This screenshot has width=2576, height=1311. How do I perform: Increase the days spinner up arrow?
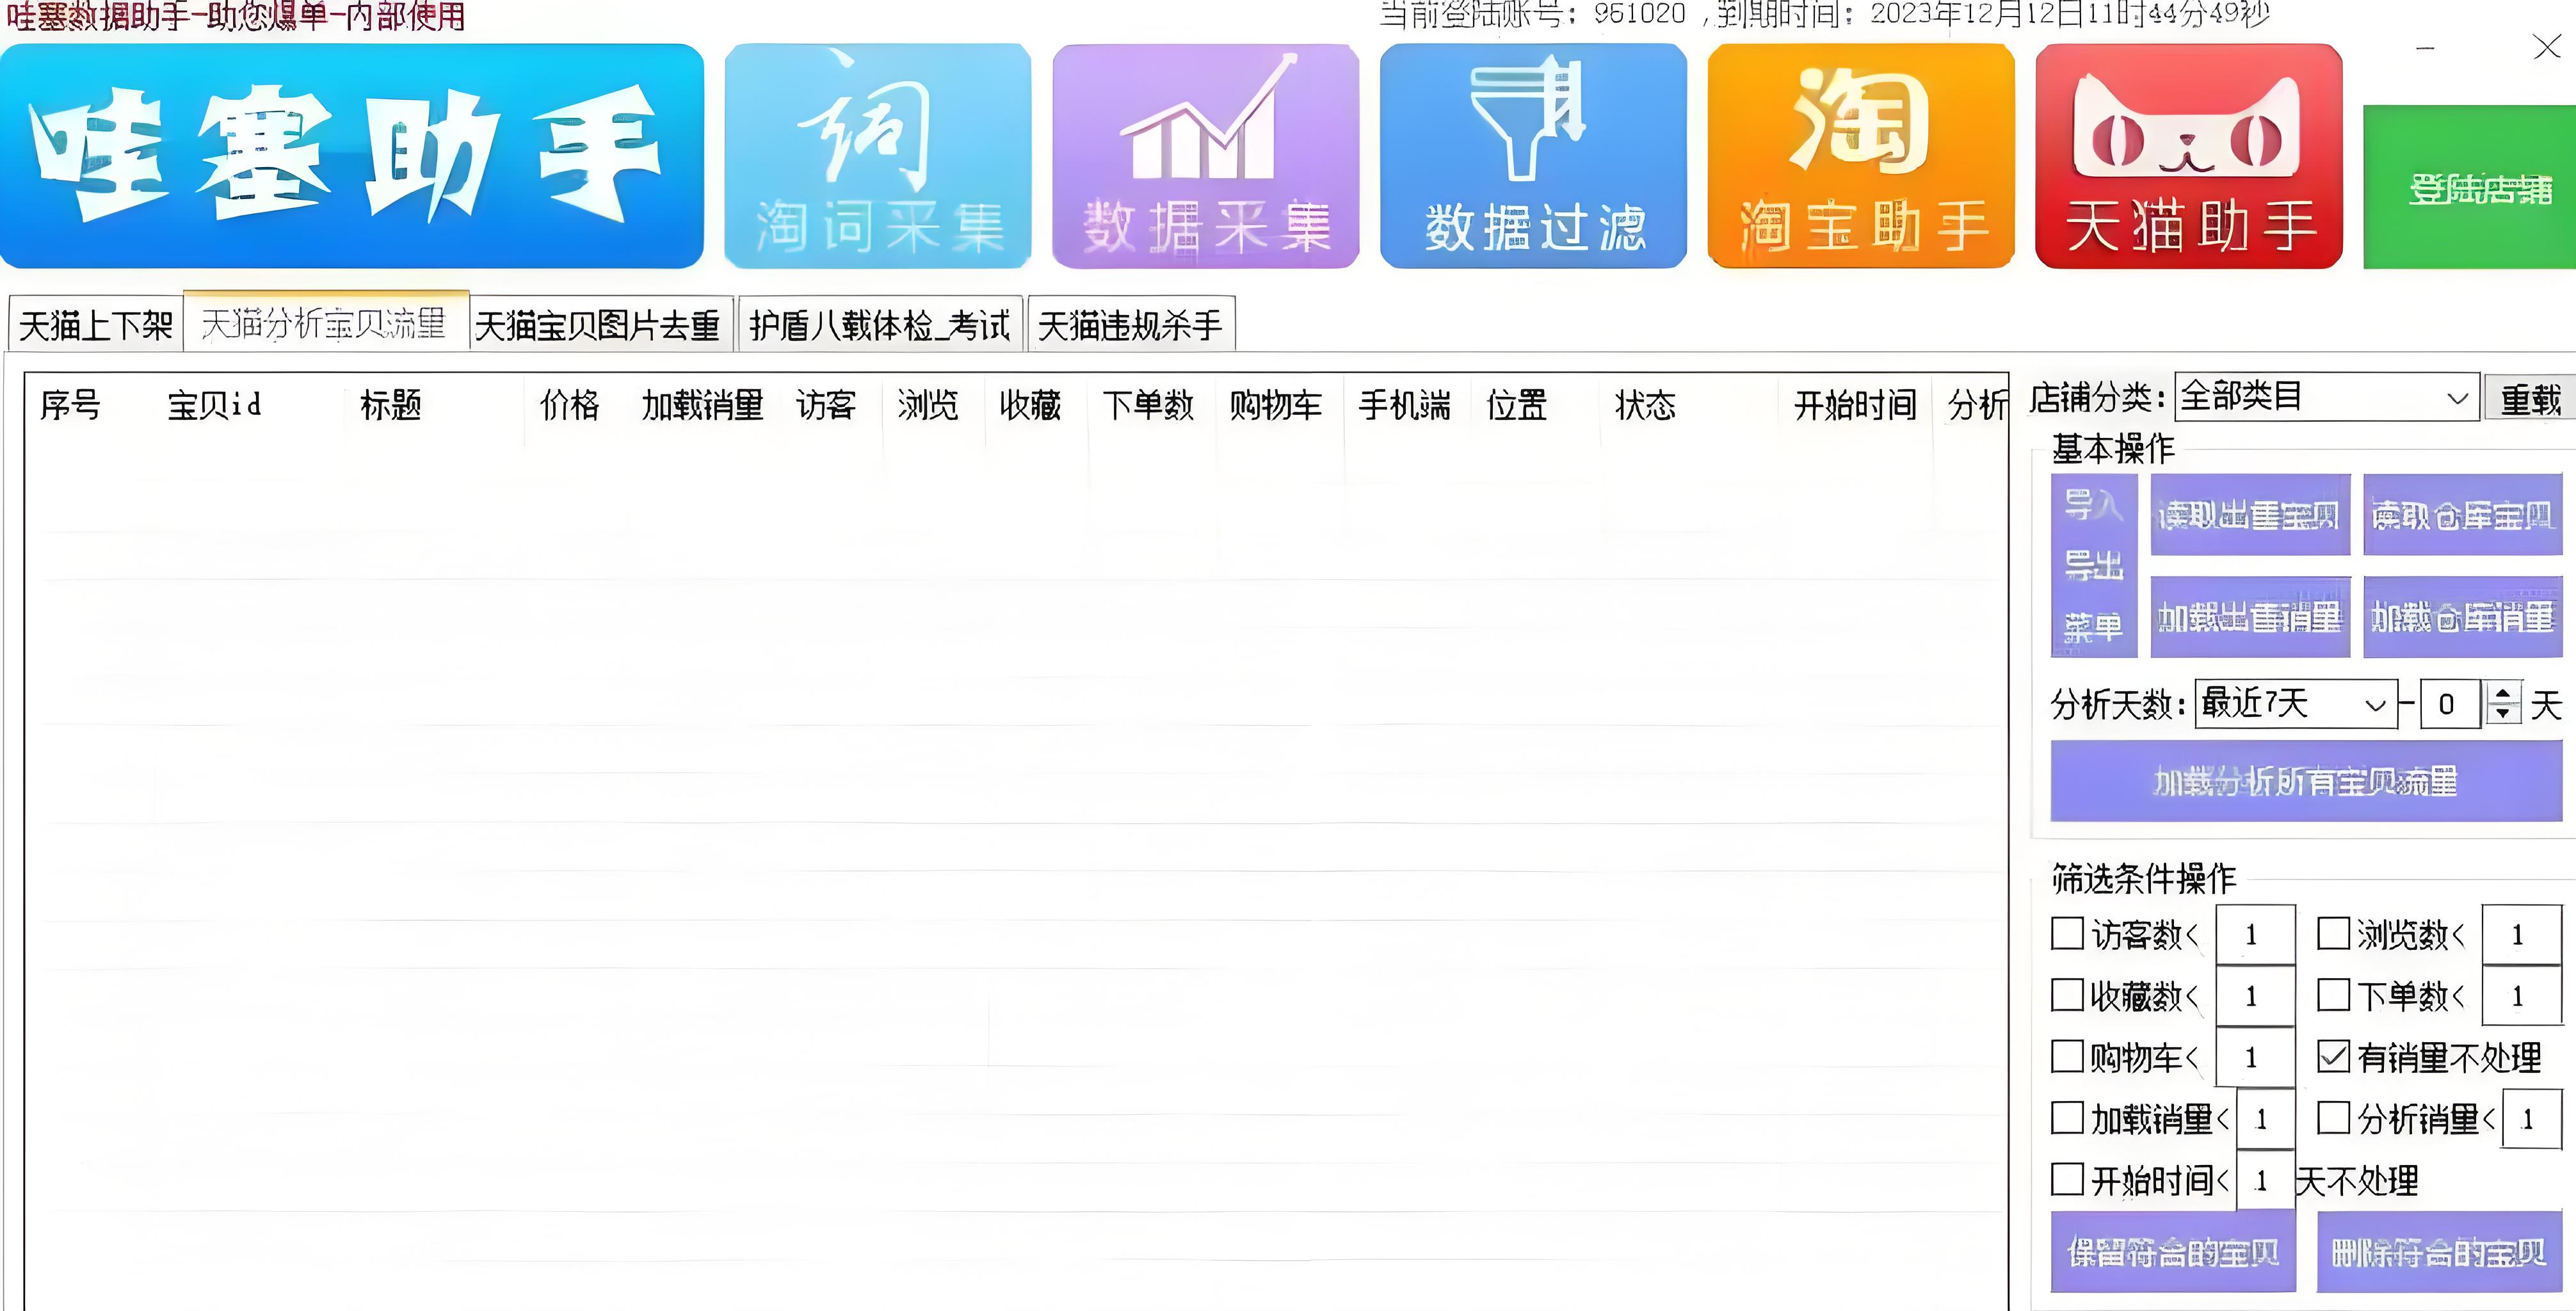point(2503,692)
